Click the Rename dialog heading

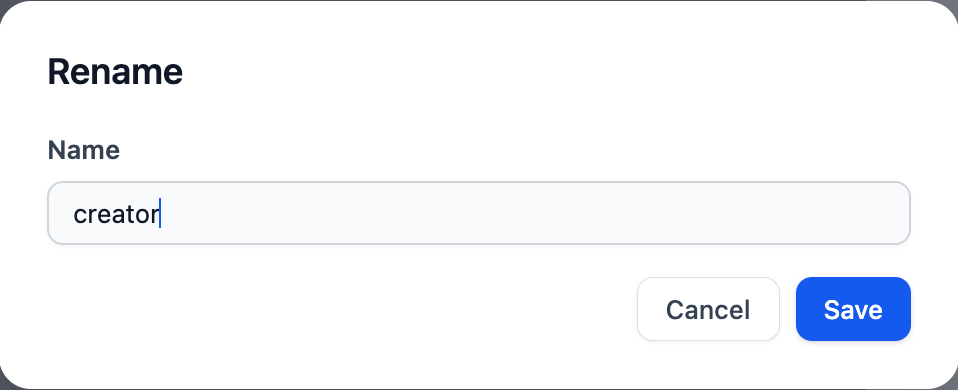pos(115,72)
